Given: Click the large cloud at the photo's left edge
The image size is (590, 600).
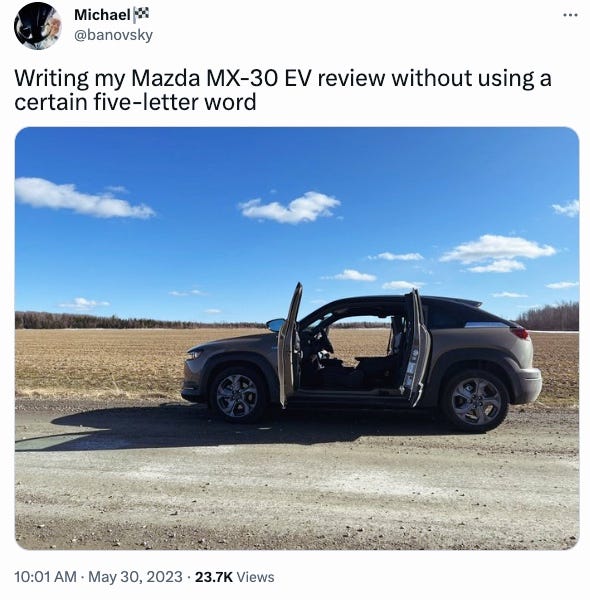Looking at the screenshot, I should (82, 198).
